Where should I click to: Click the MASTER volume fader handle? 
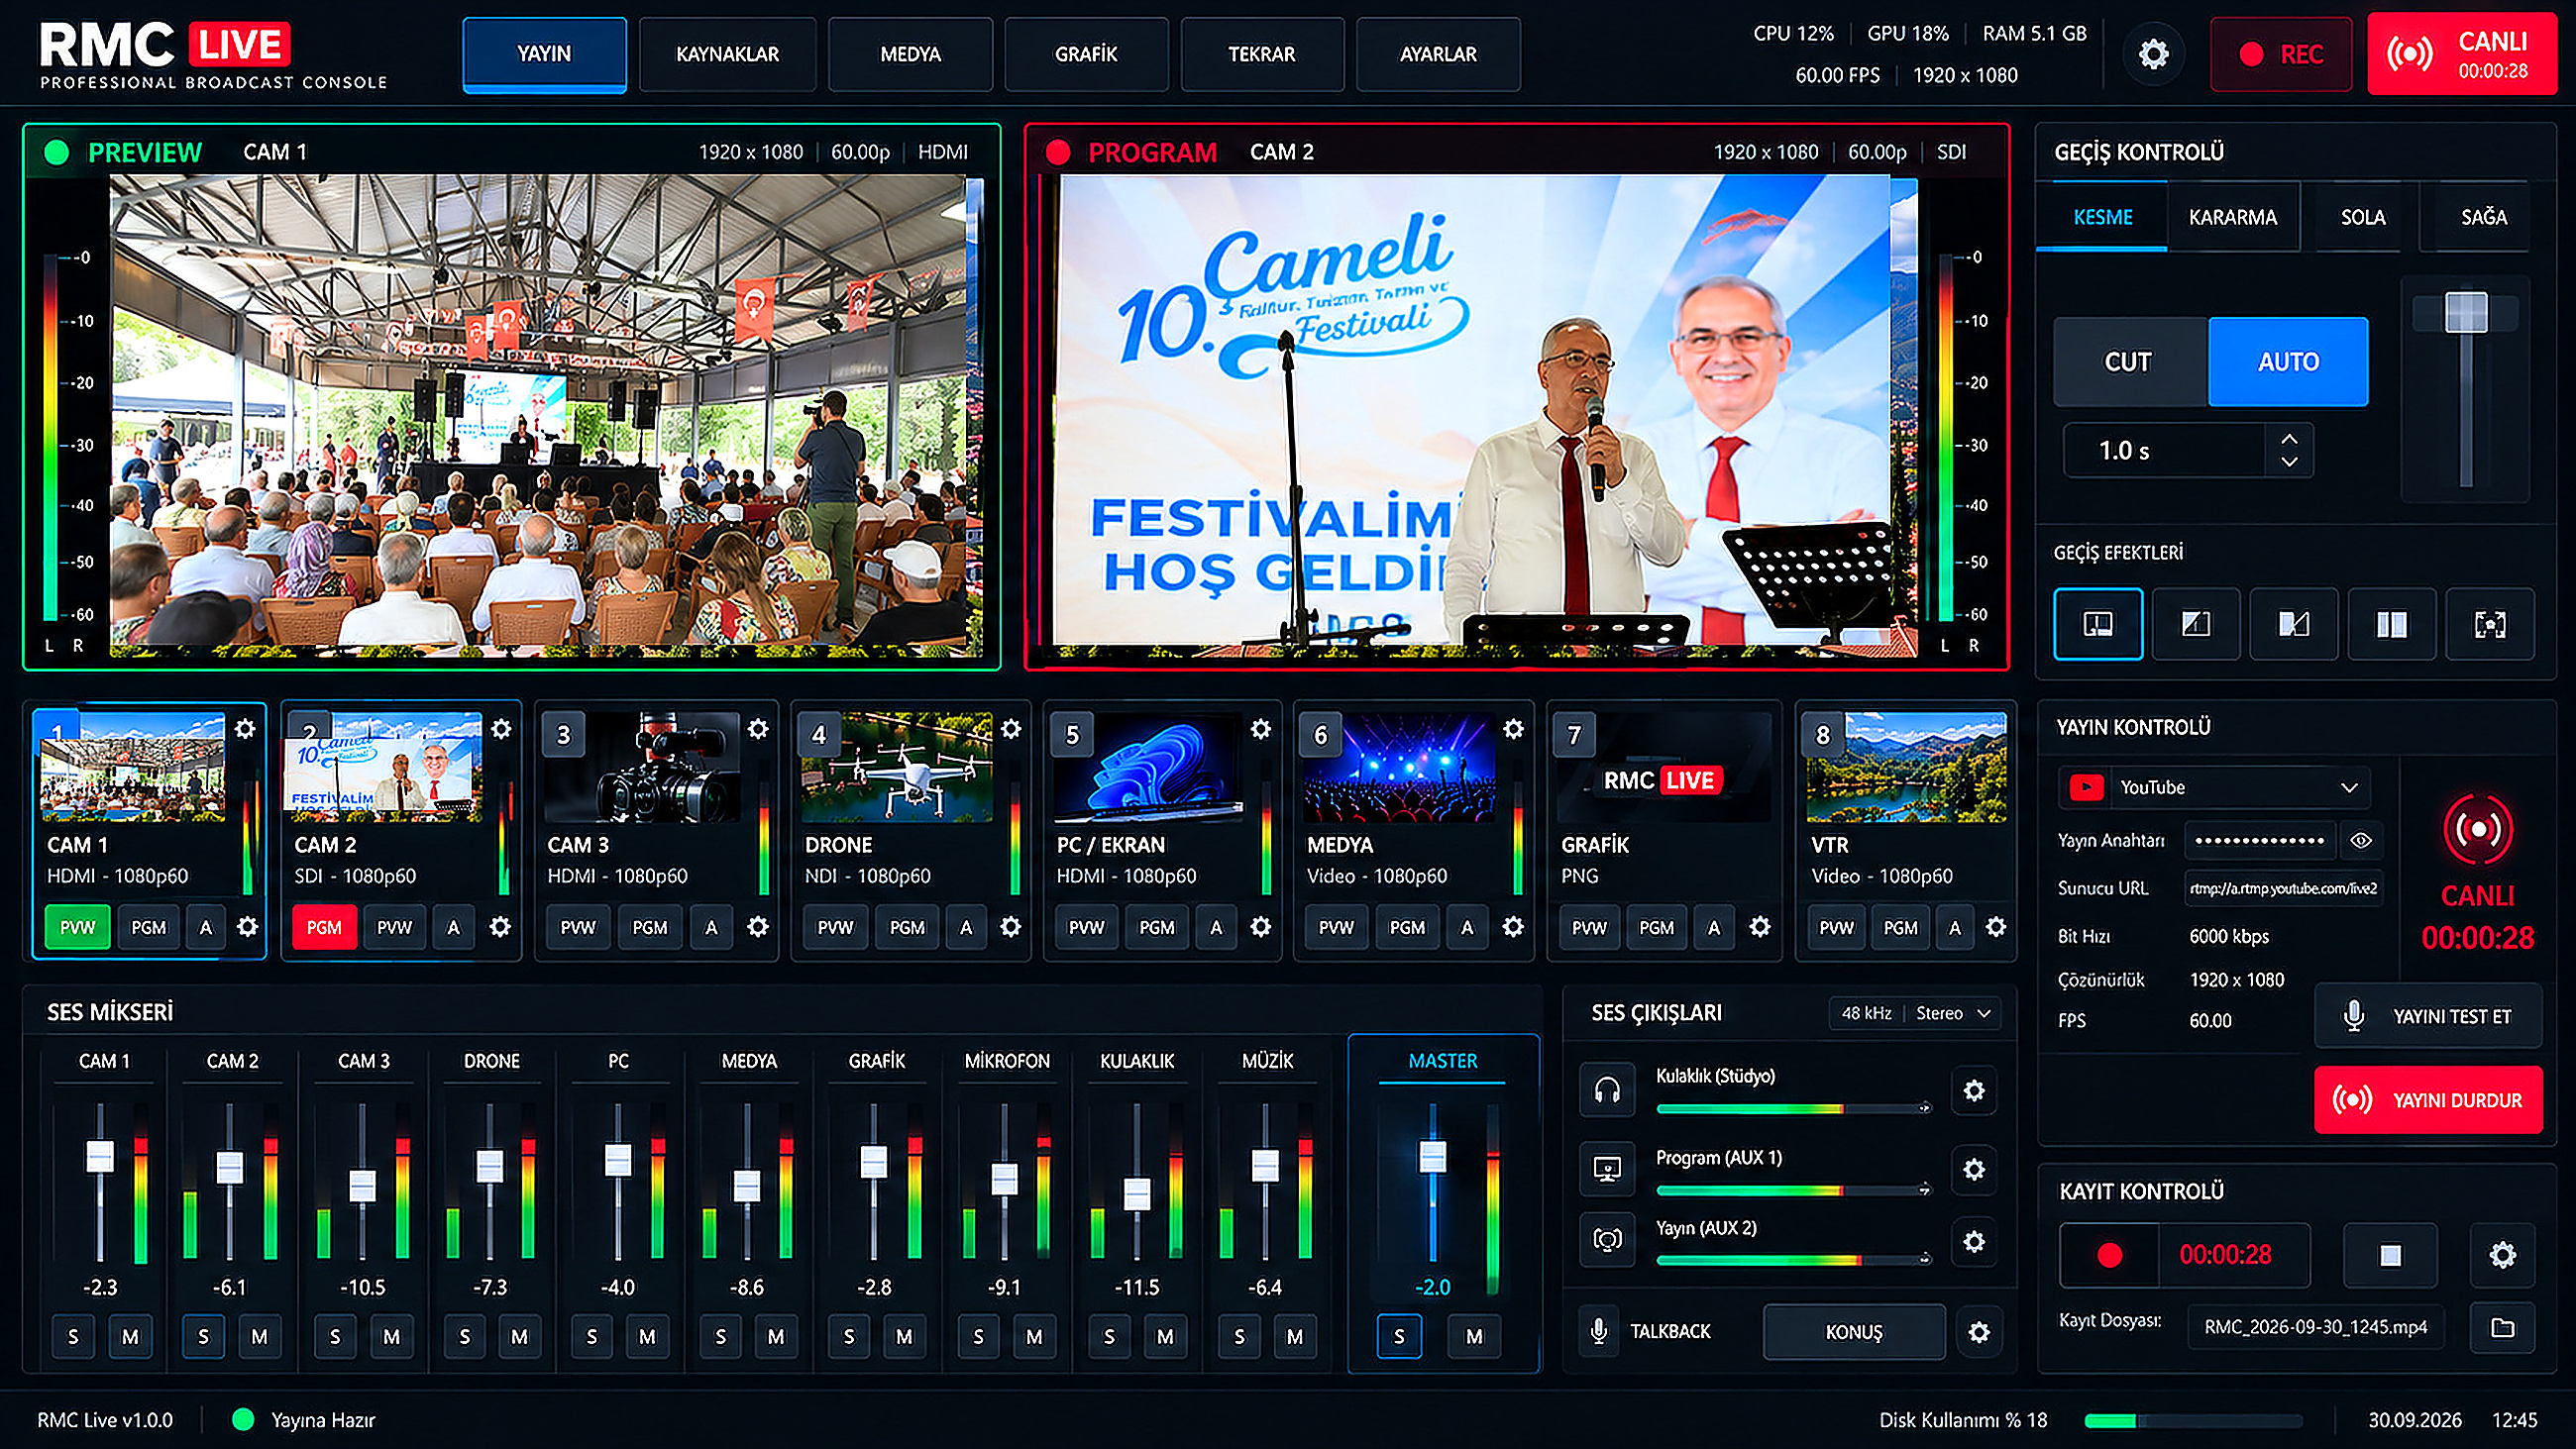[1433, 1156]
